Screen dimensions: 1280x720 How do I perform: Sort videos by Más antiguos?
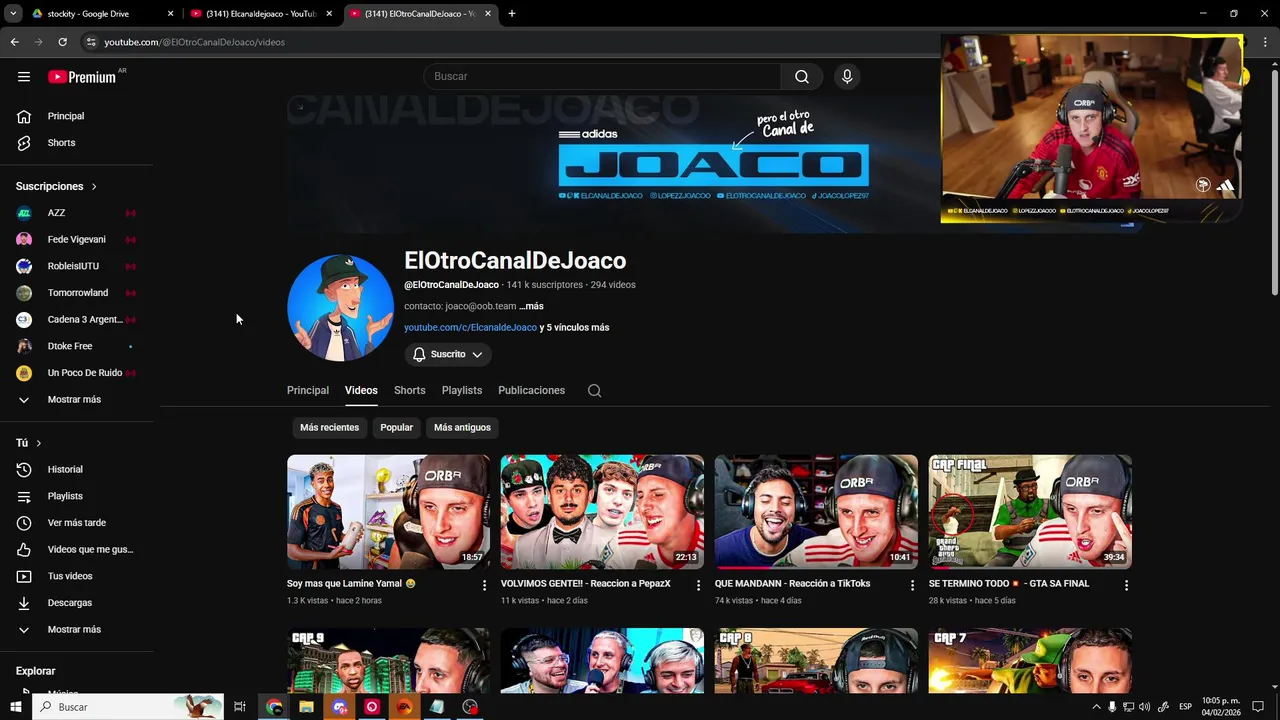(x=462, y=428)
